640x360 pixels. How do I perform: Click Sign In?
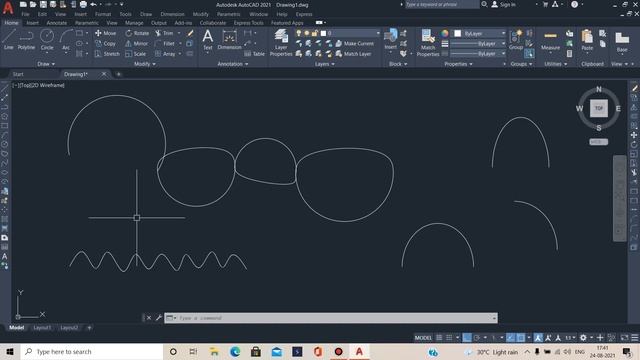tap(504, 4)
